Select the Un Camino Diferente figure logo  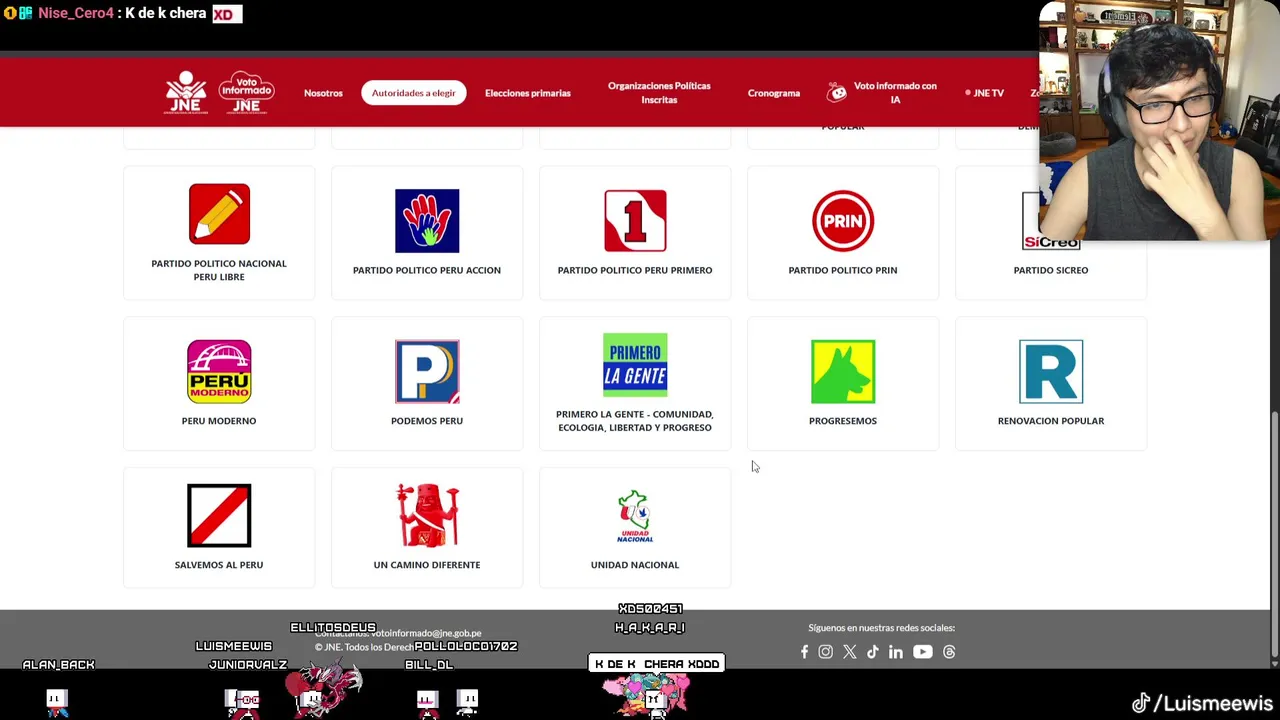coord(427,515)
